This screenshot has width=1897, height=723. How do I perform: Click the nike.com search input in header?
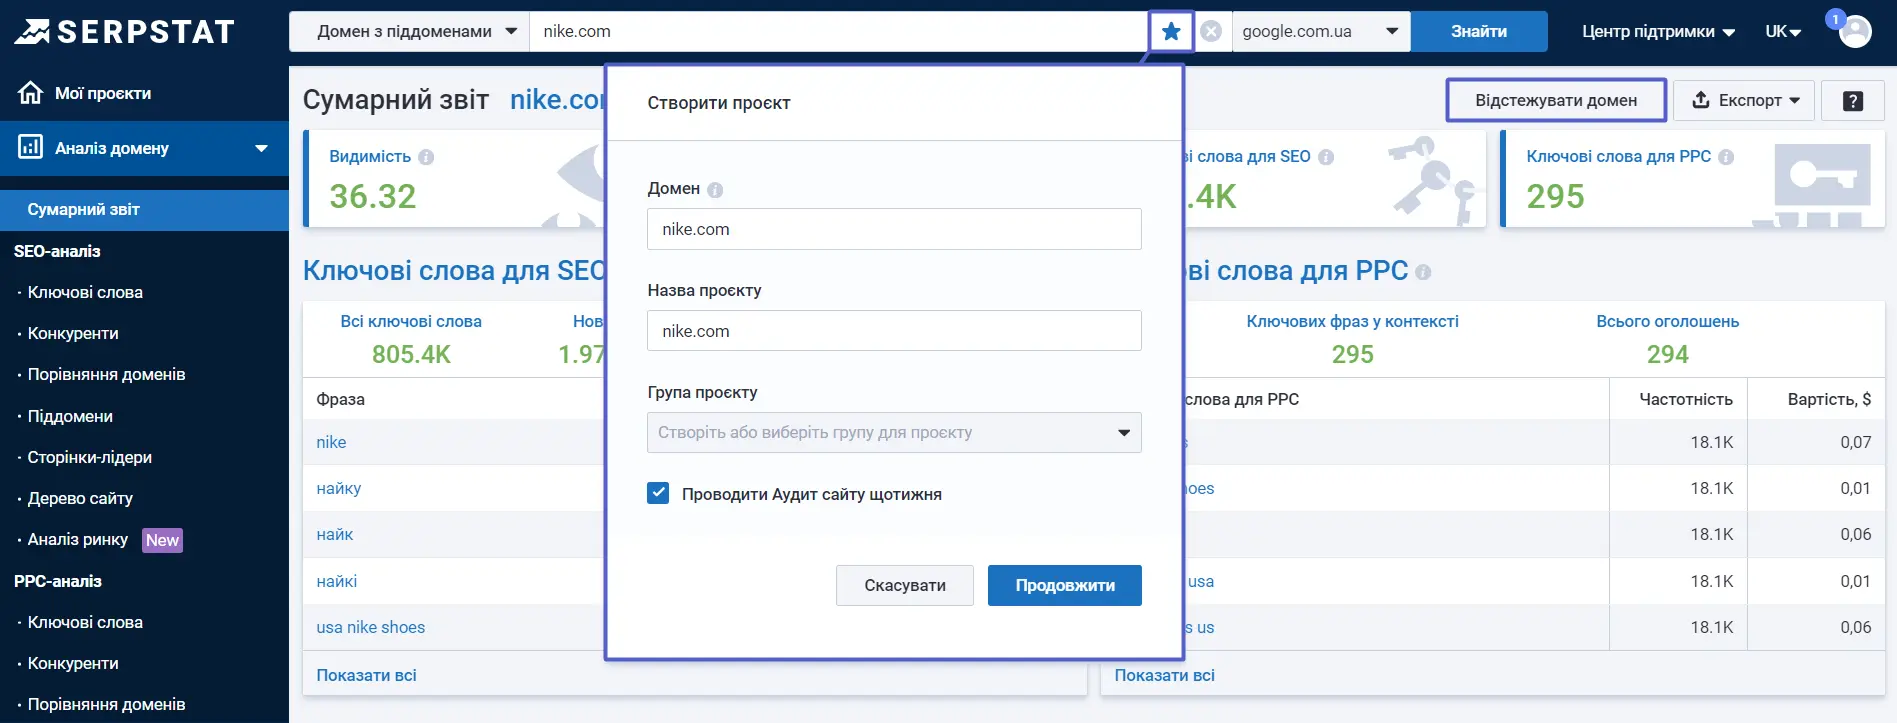pyautogui.click(x=839, y=32)
